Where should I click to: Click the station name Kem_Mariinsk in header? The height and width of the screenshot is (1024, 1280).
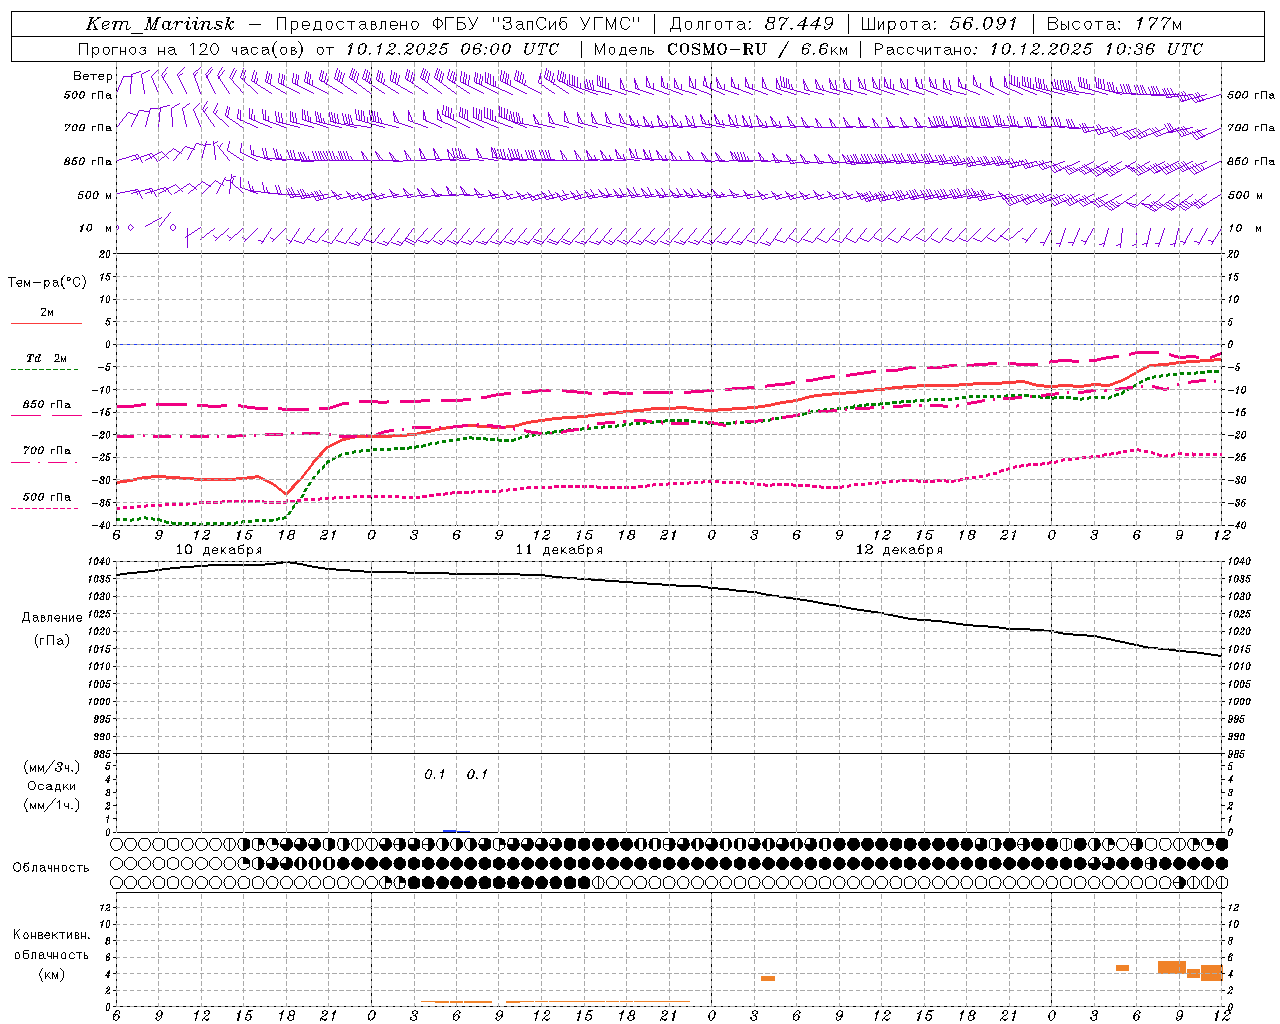pyautogui.click(x=160, y=24)
